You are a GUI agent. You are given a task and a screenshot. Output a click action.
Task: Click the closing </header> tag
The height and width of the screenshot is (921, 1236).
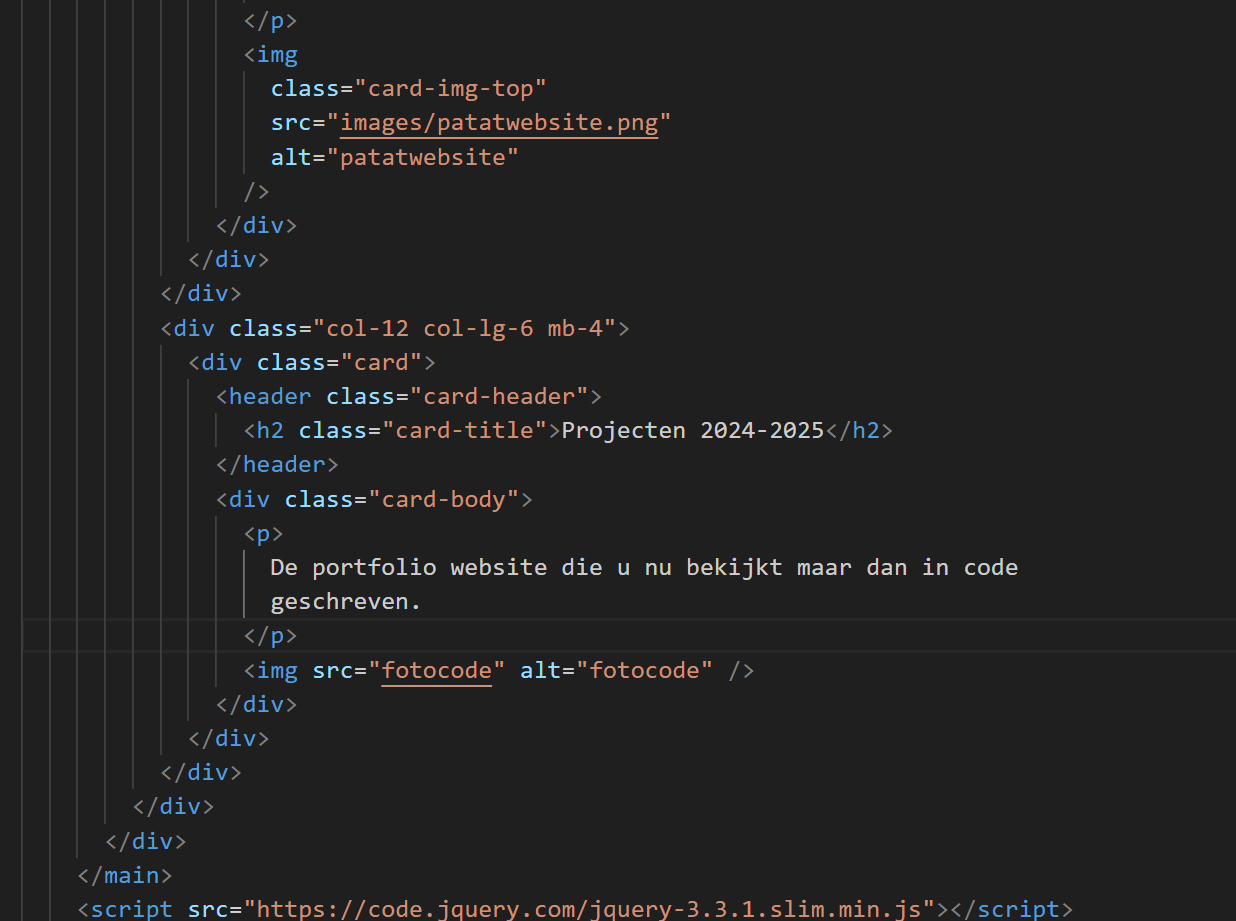click(278, 465)
